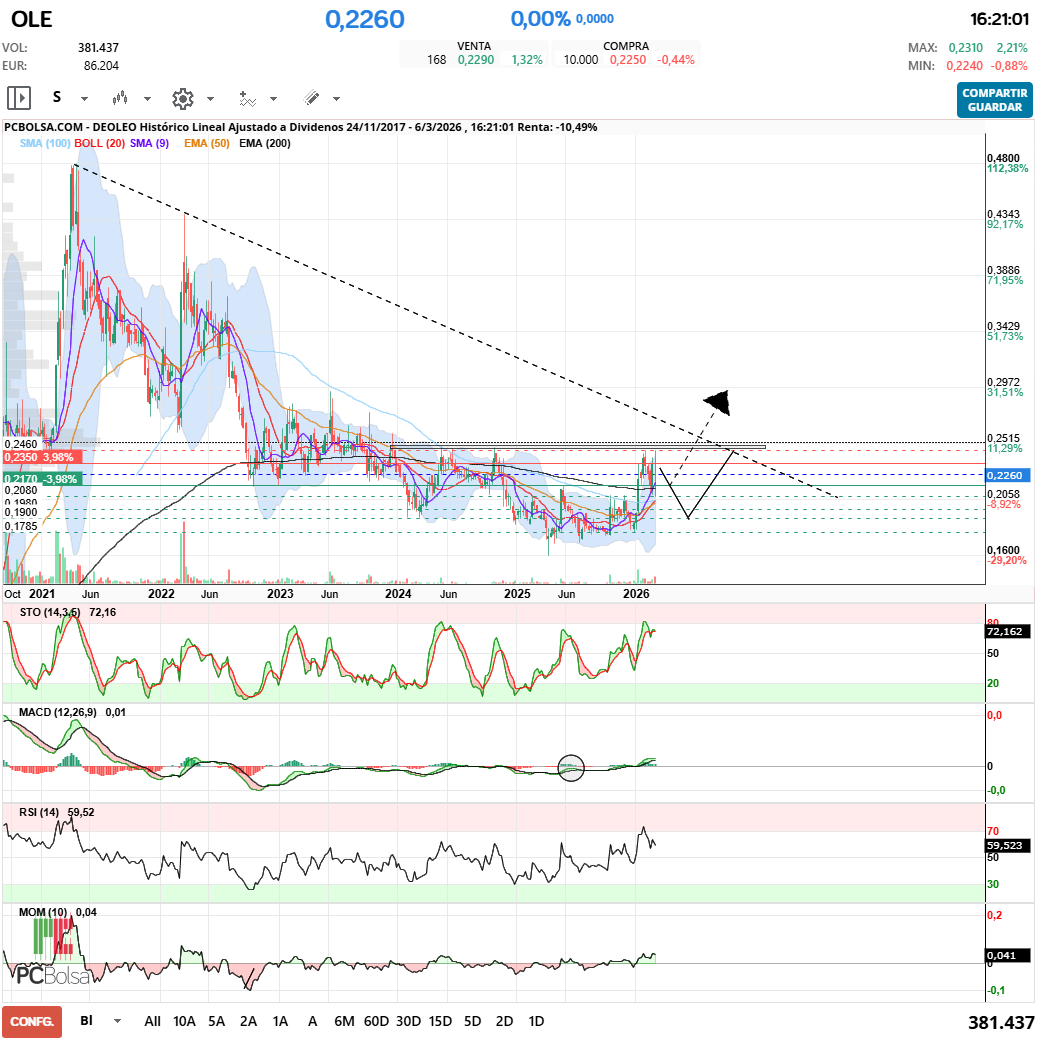Toggle the BOLL (20) indicator label

coord(100,144)
